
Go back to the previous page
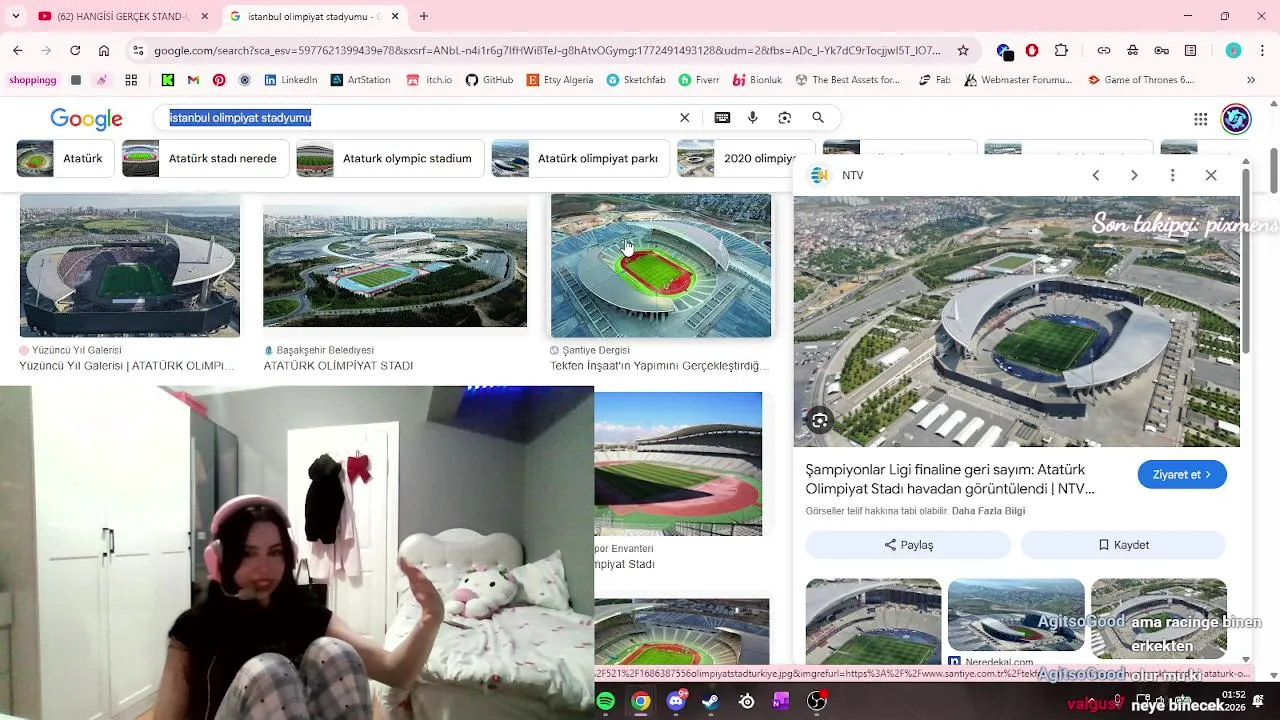pyautogui.click(x=17, y=50)
